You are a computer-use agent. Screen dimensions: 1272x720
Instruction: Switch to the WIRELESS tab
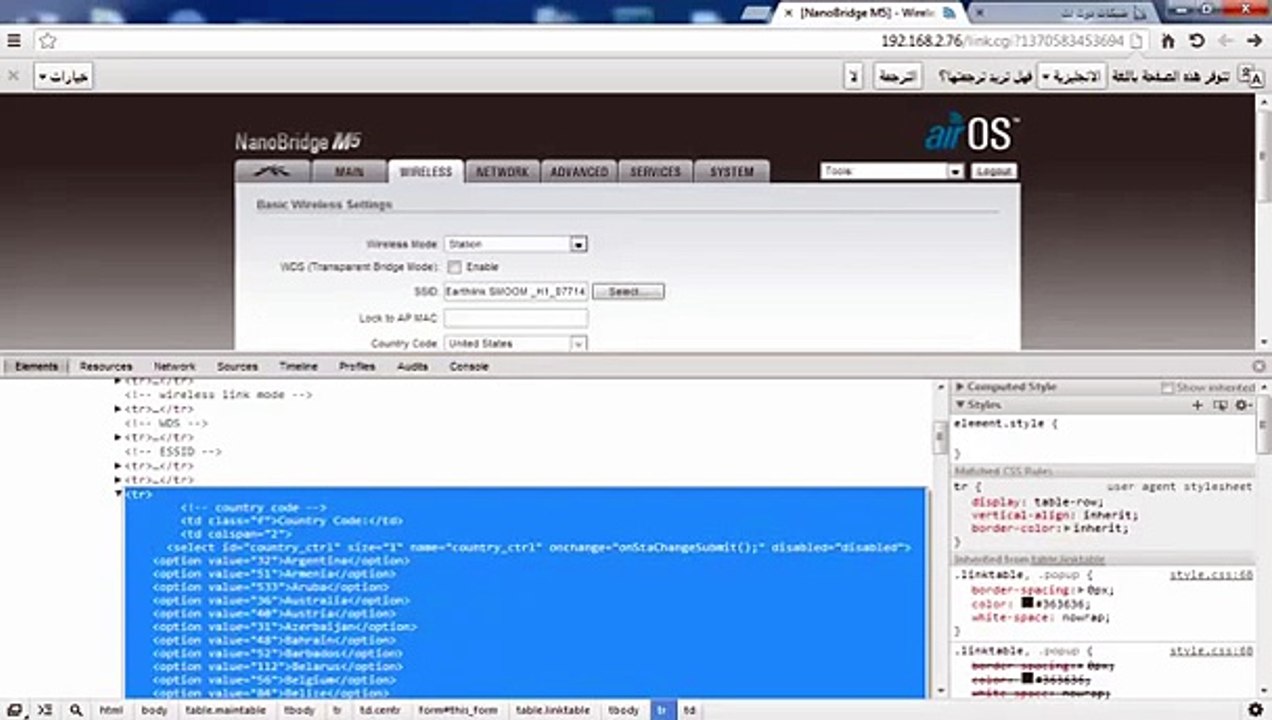point(426,172)
